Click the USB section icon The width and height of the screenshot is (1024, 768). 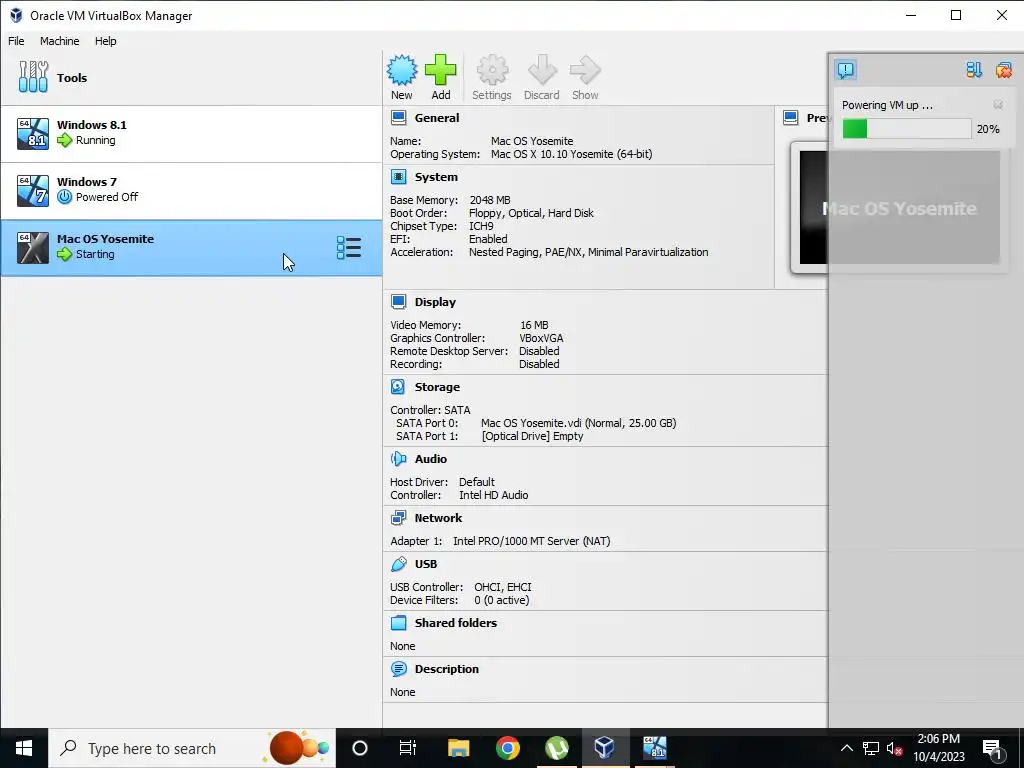(398, 564)
